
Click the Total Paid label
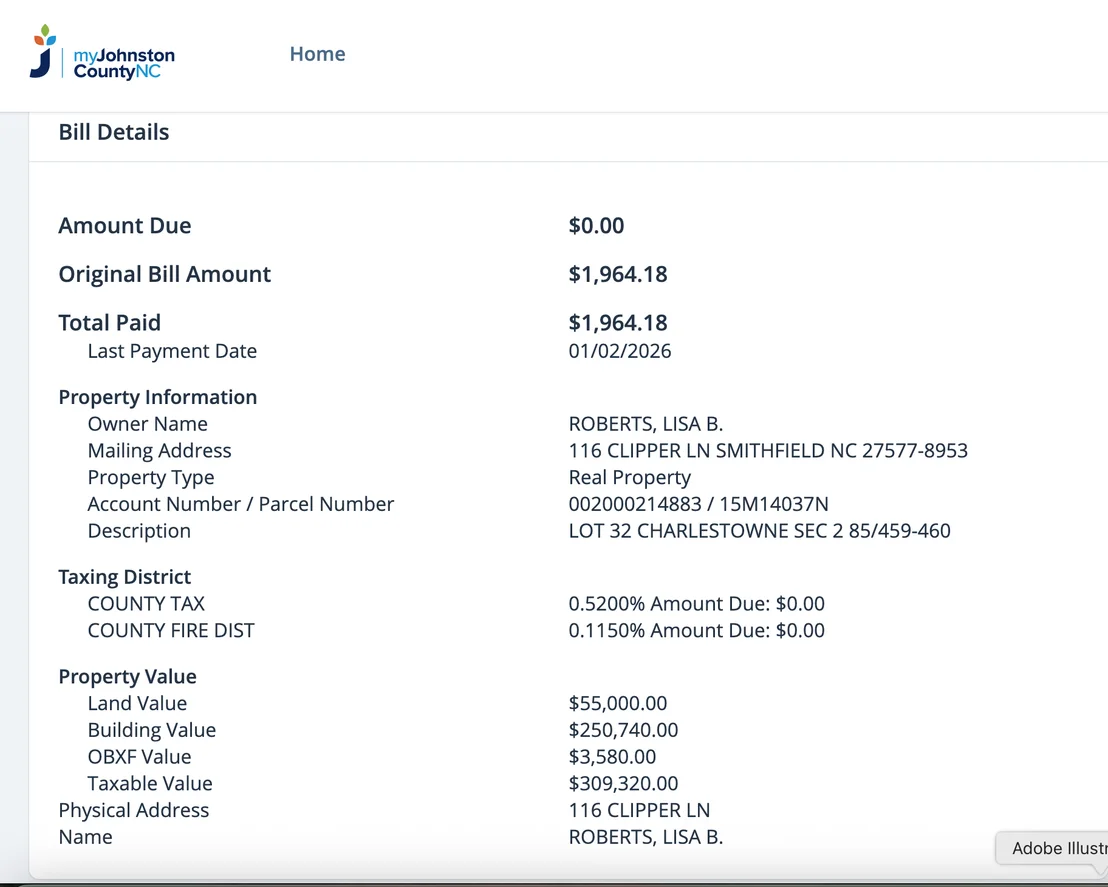click(x=110, y=323)
